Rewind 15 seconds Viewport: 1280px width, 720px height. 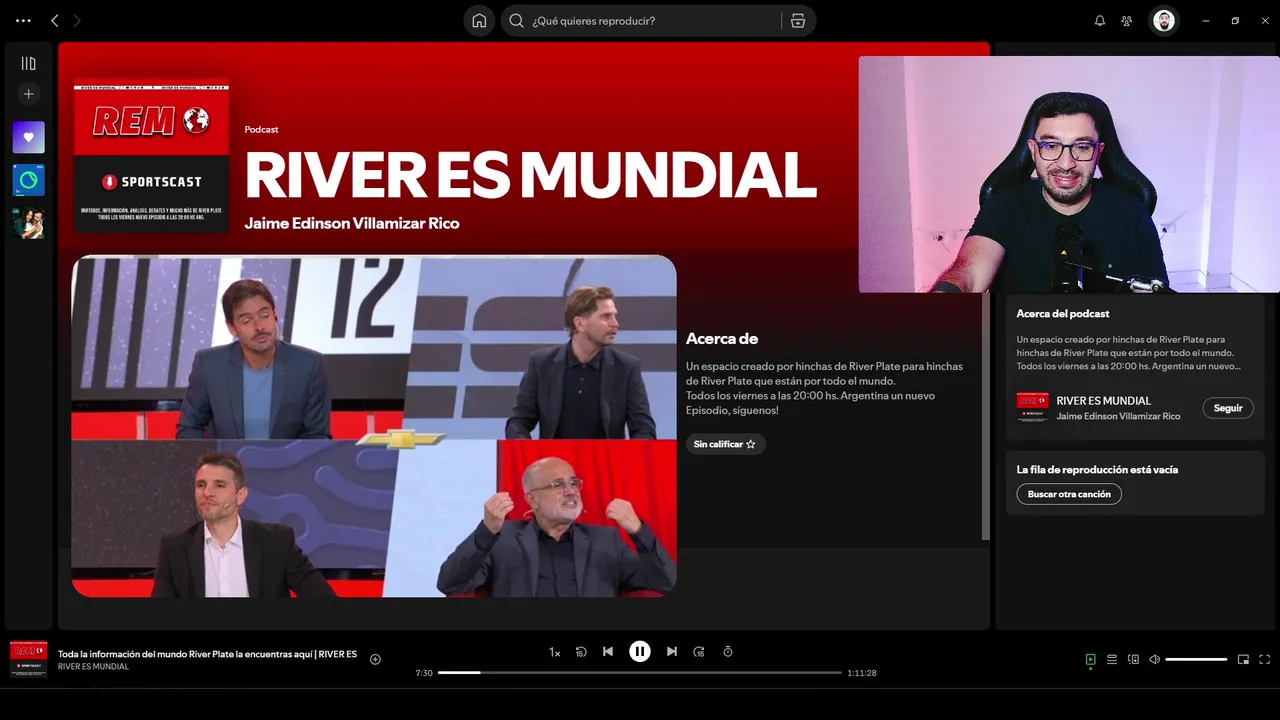point(581,652)
